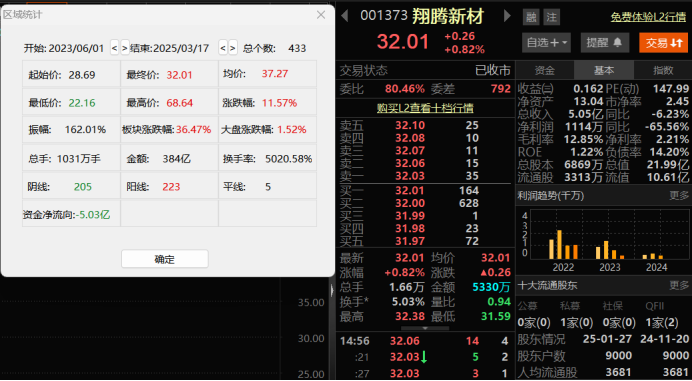Click the 注 registration badge
692x381 pixels.
click(x=552, y=17)
